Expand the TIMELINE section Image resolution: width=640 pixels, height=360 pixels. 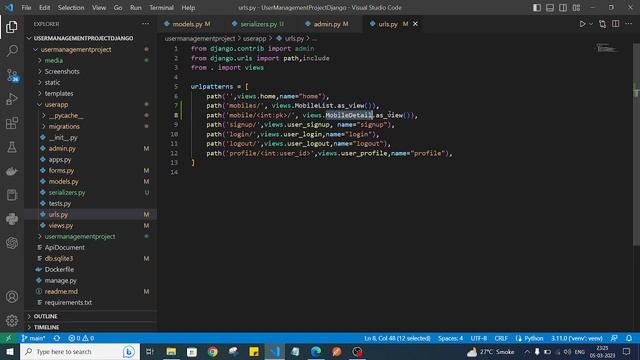[x=46, y=327]
